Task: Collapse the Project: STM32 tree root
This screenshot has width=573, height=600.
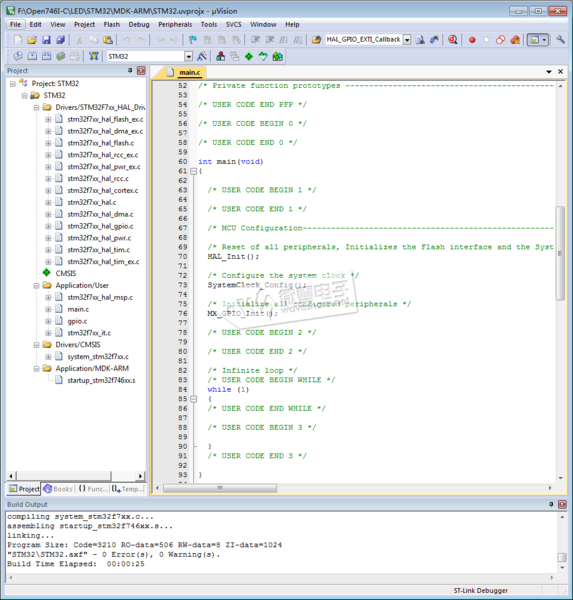Action: (13, 83)
